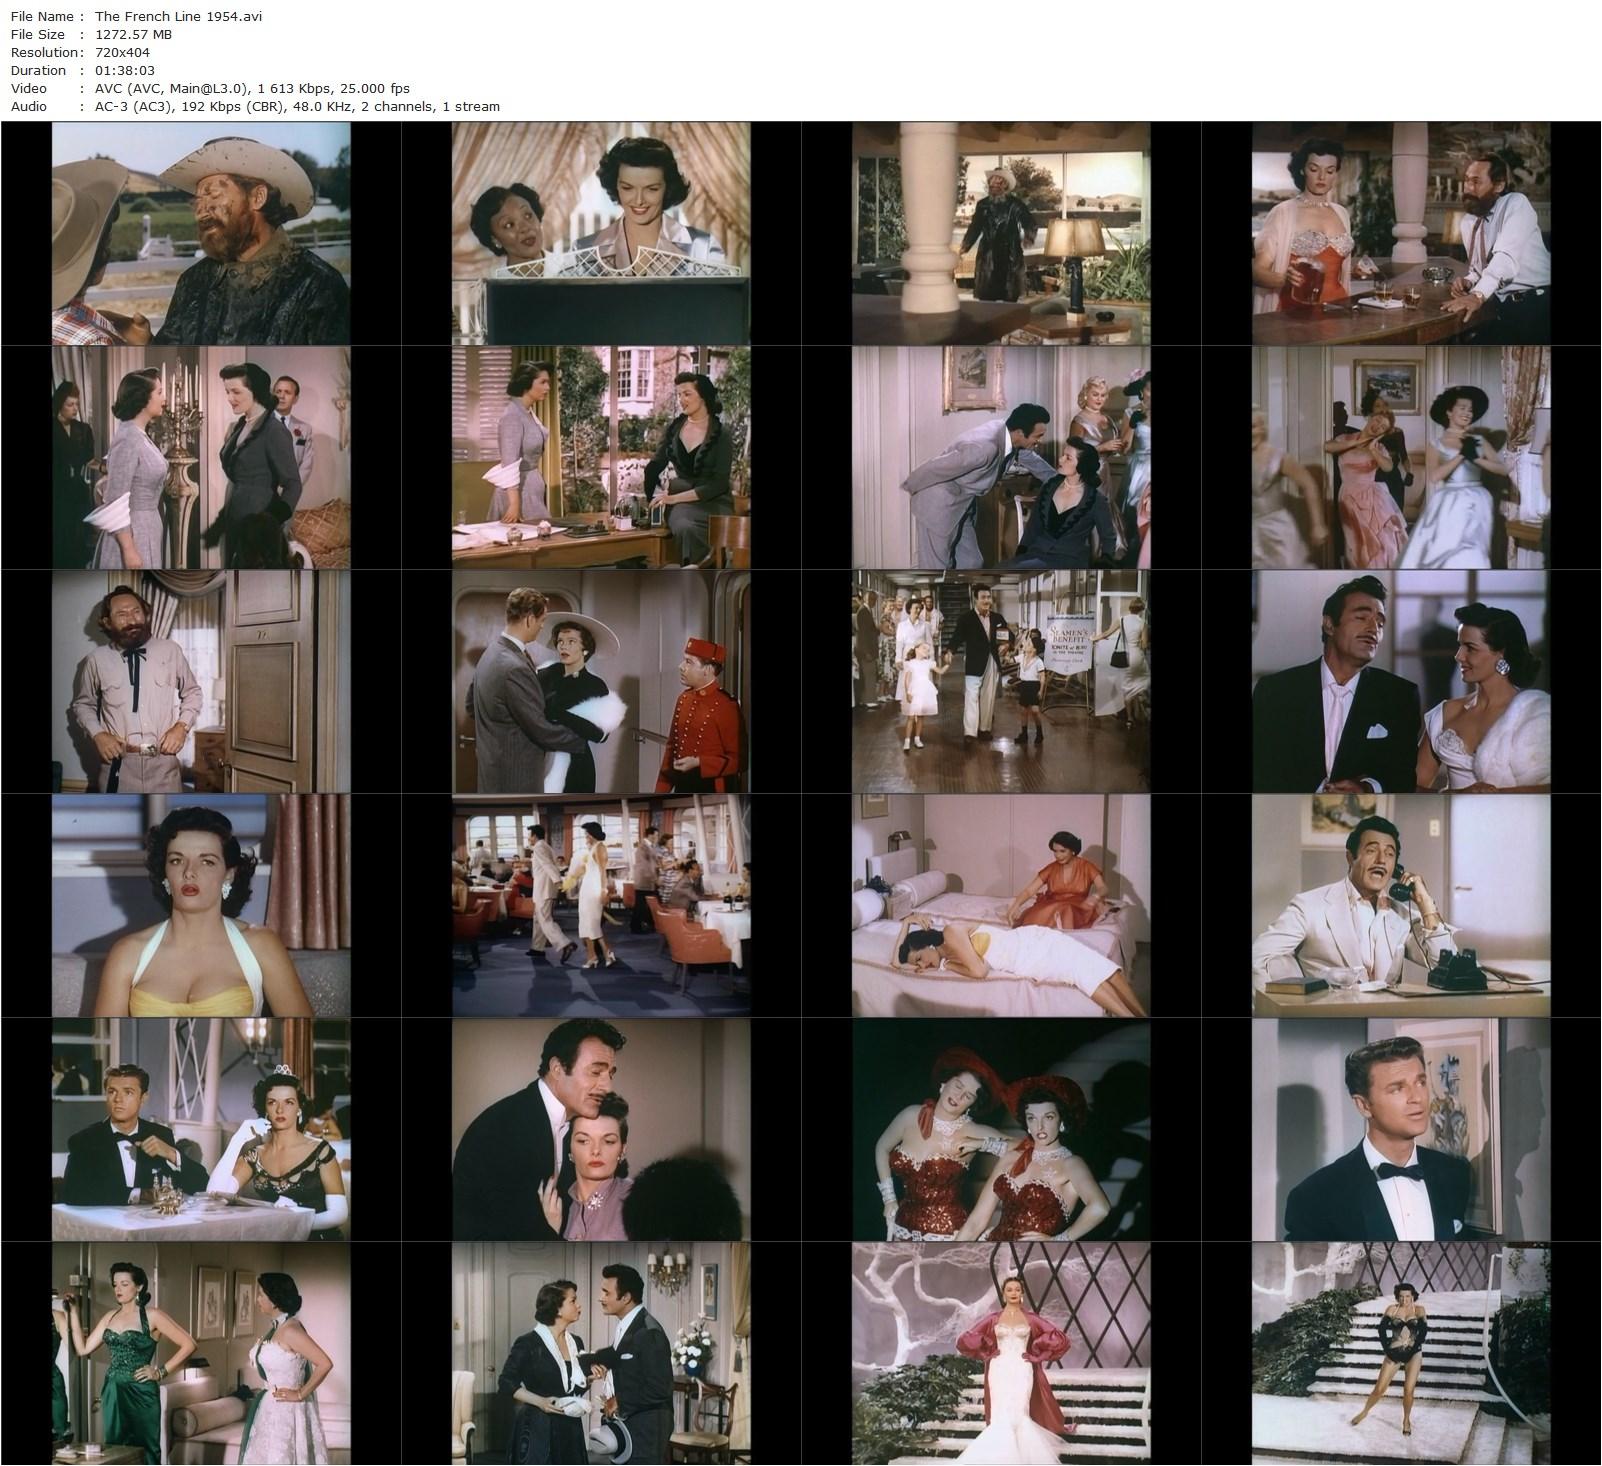
Task: Open the thumbnail of woman in green dress
Action: coord(201,1354)
